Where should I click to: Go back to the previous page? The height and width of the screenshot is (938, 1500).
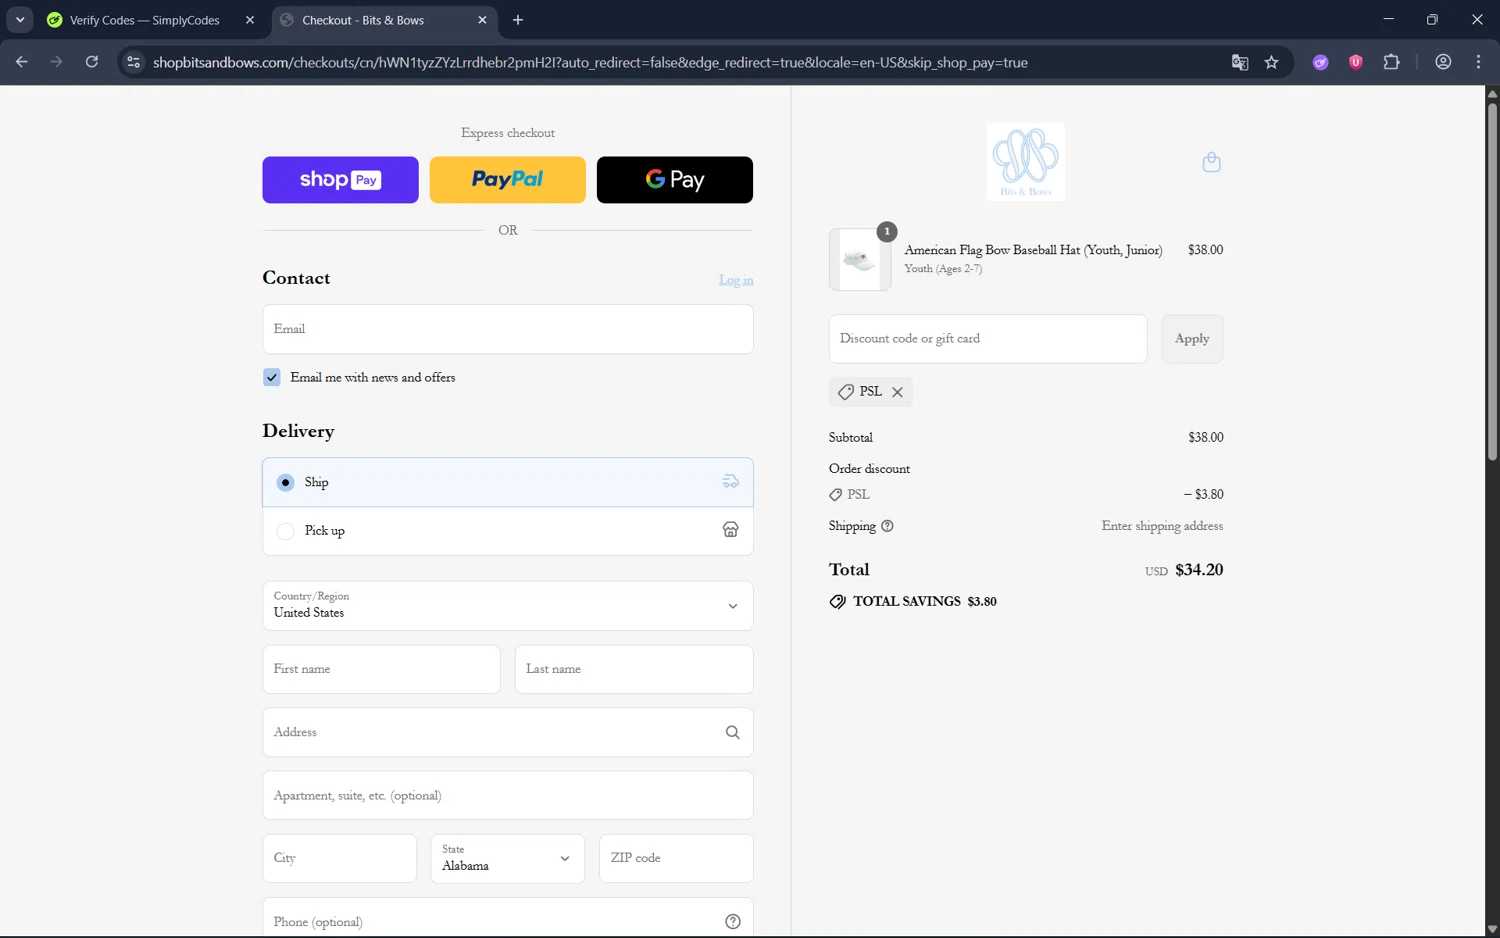click(x=21, y=62)
